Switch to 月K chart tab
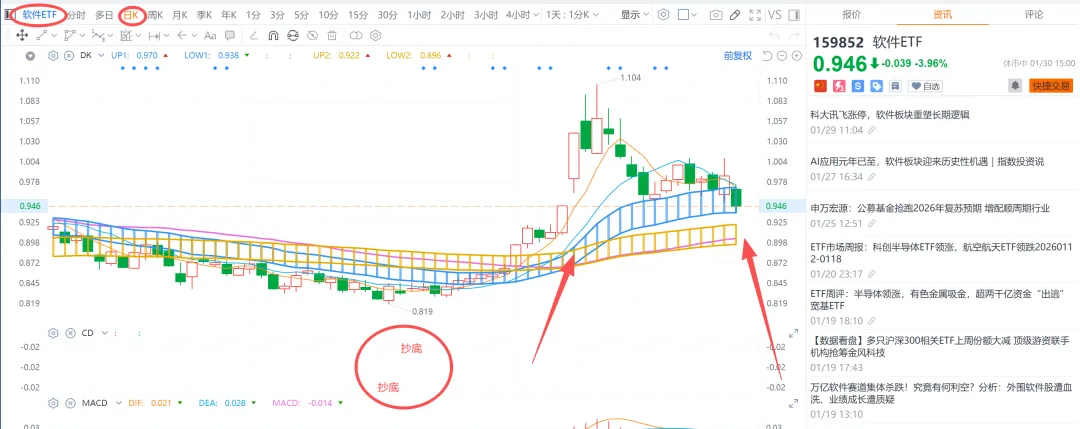This screenshot has height=429, width=1080. [180, 14]
